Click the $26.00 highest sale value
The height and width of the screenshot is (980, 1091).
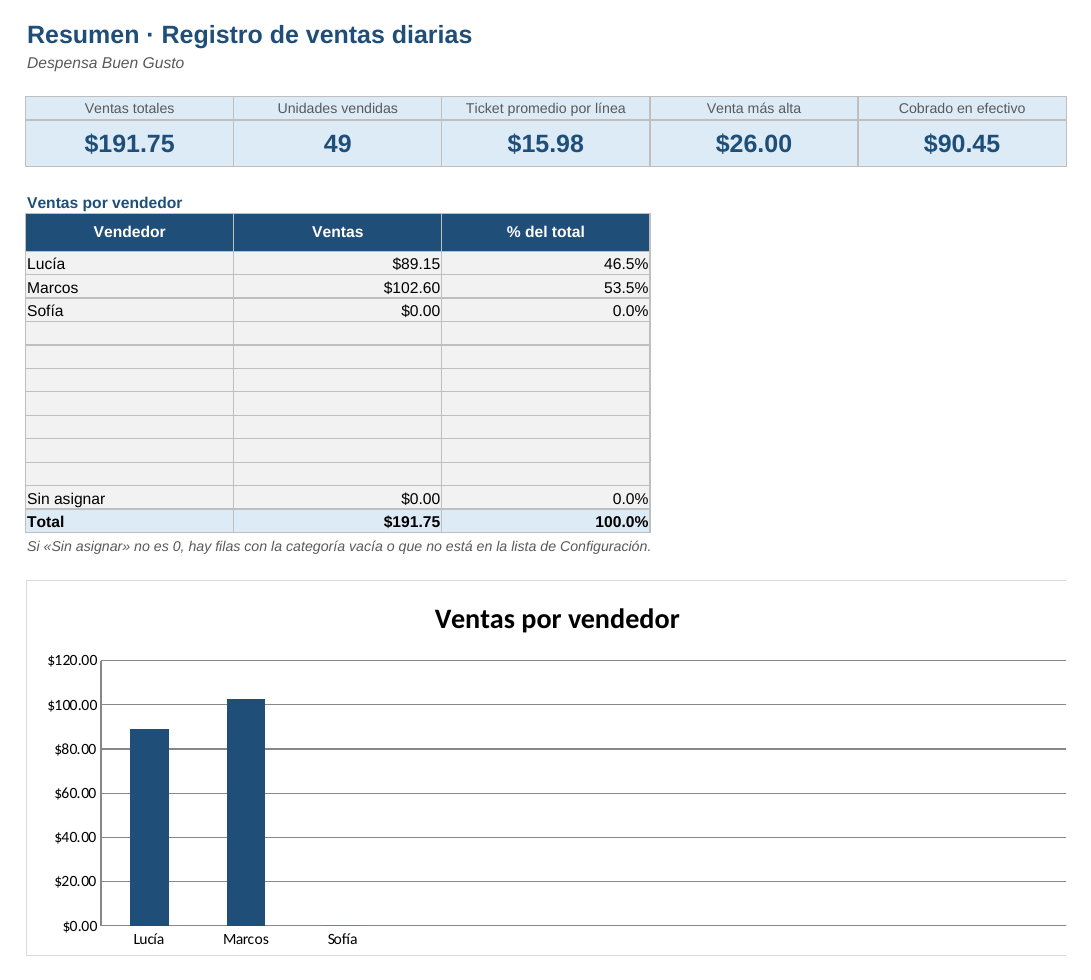(x=754, y=143)
